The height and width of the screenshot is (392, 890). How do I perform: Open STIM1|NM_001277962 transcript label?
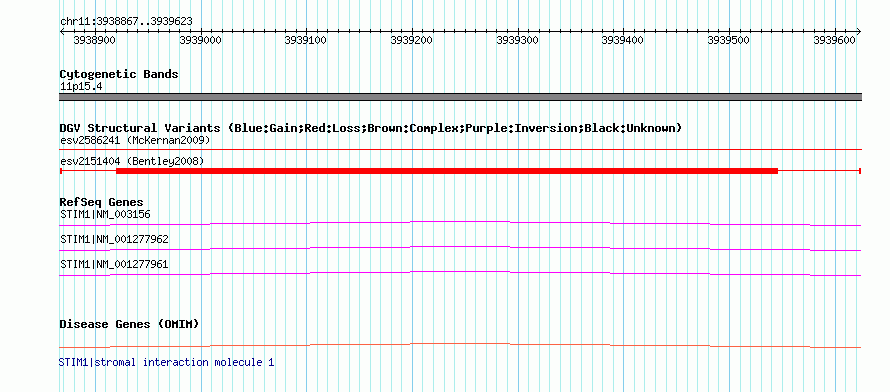tap(114, 239)
